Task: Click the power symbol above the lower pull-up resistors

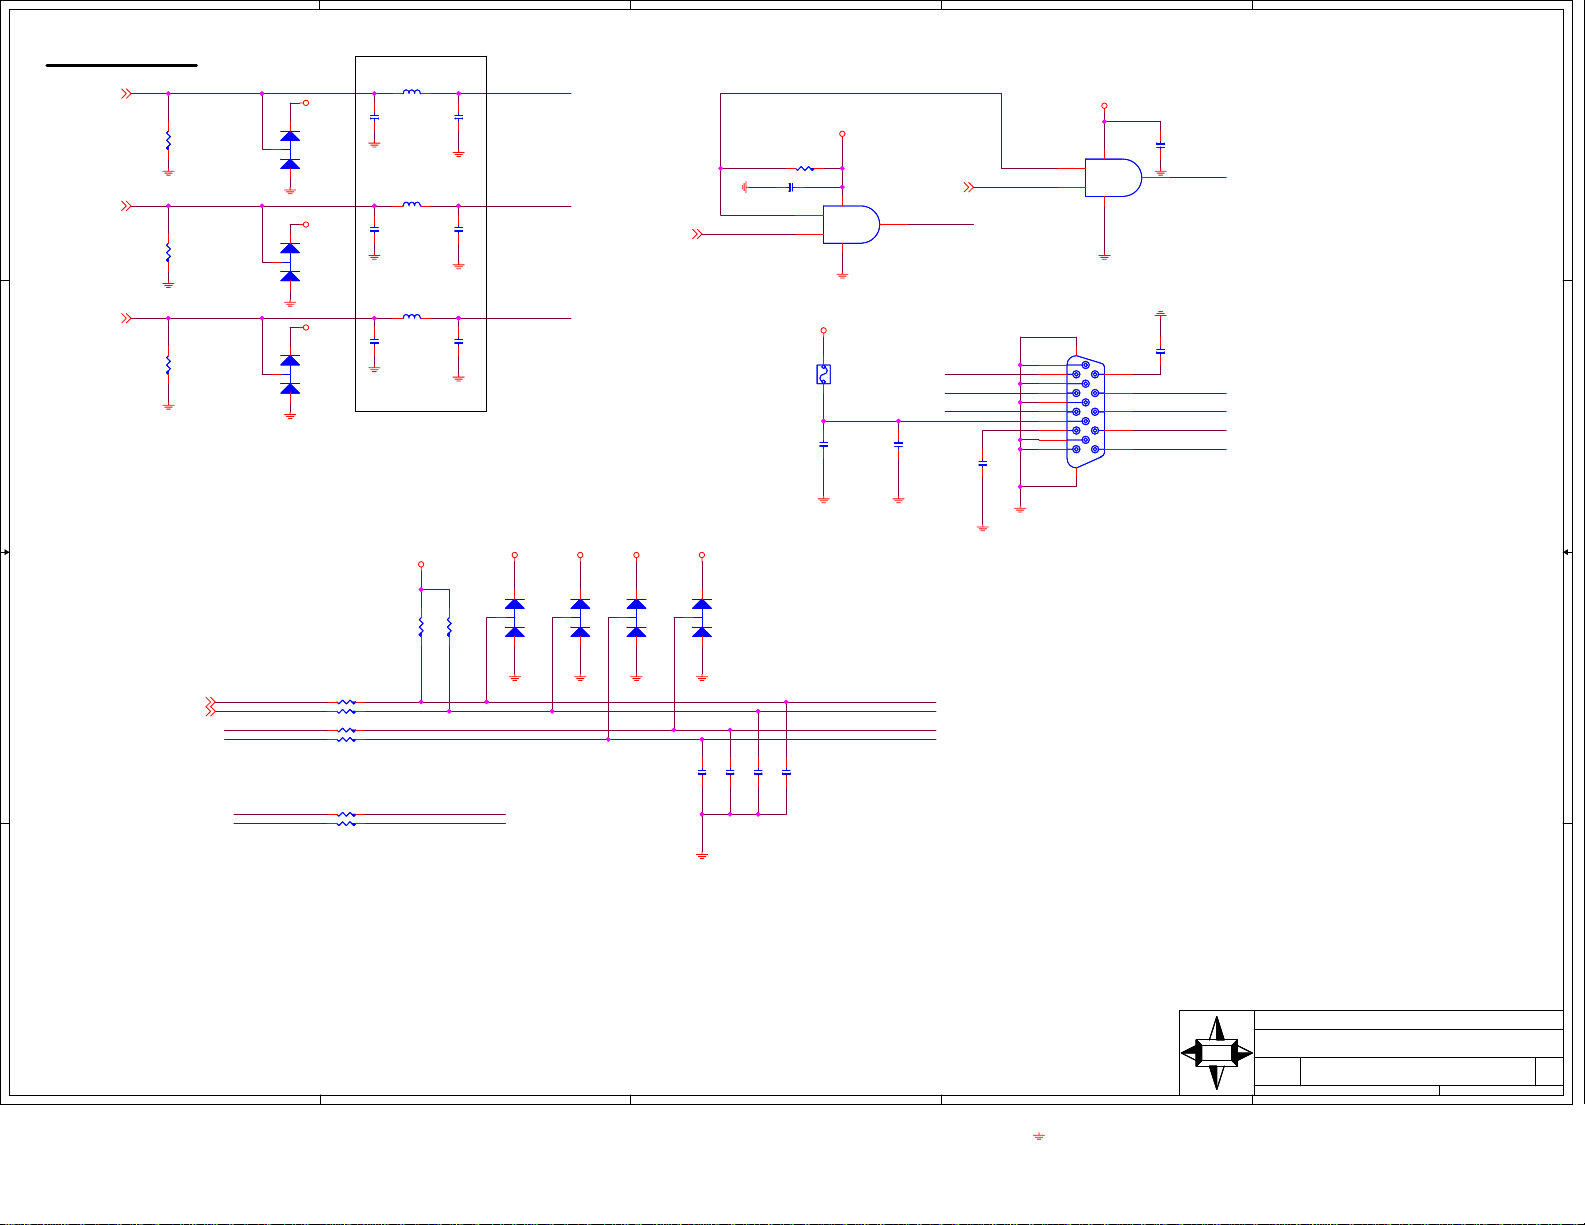Action: tap(421, 565)
